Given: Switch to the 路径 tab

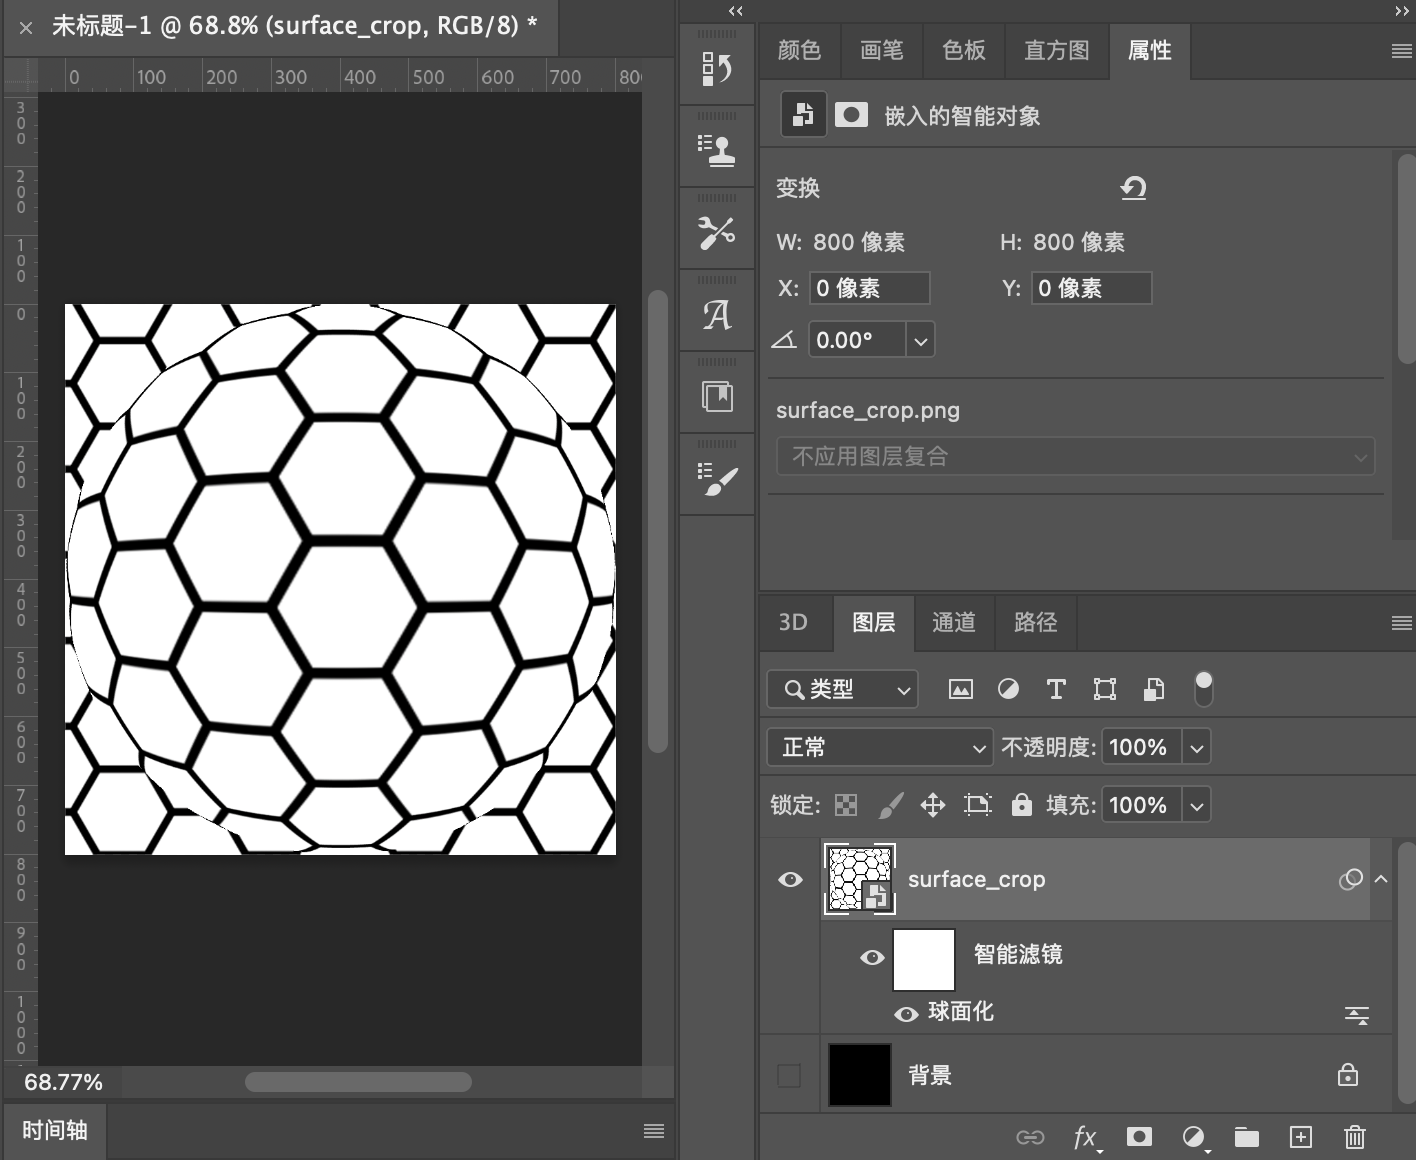Looking at the screenshot, I should coord(1036,623).
